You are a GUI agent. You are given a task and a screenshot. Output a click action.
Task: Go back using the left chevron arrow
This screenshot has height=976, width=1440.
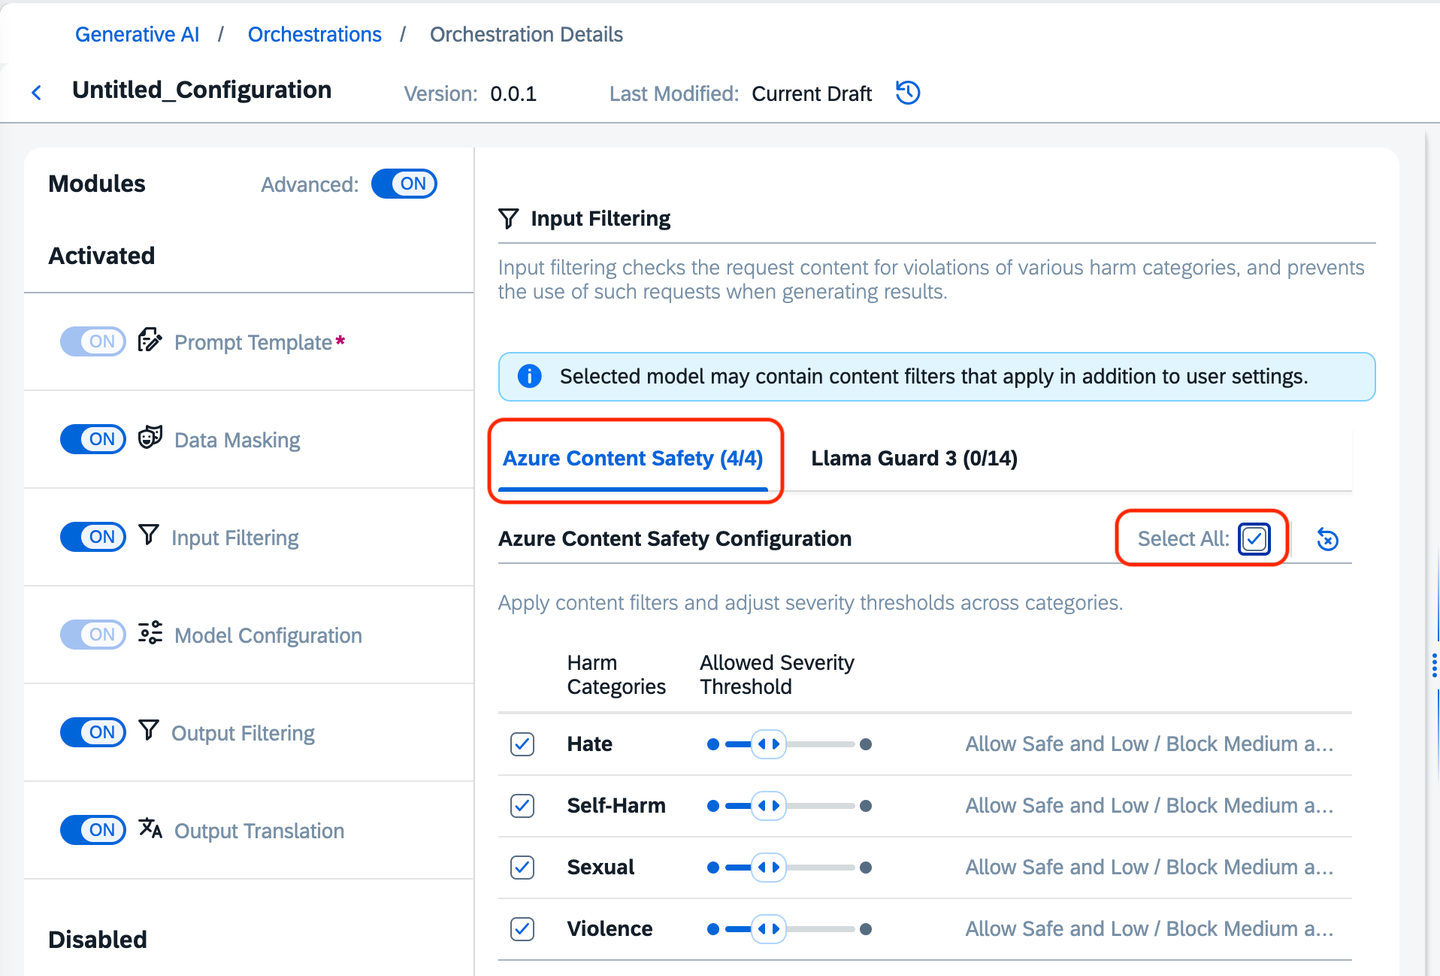click(x=37, y=93)
